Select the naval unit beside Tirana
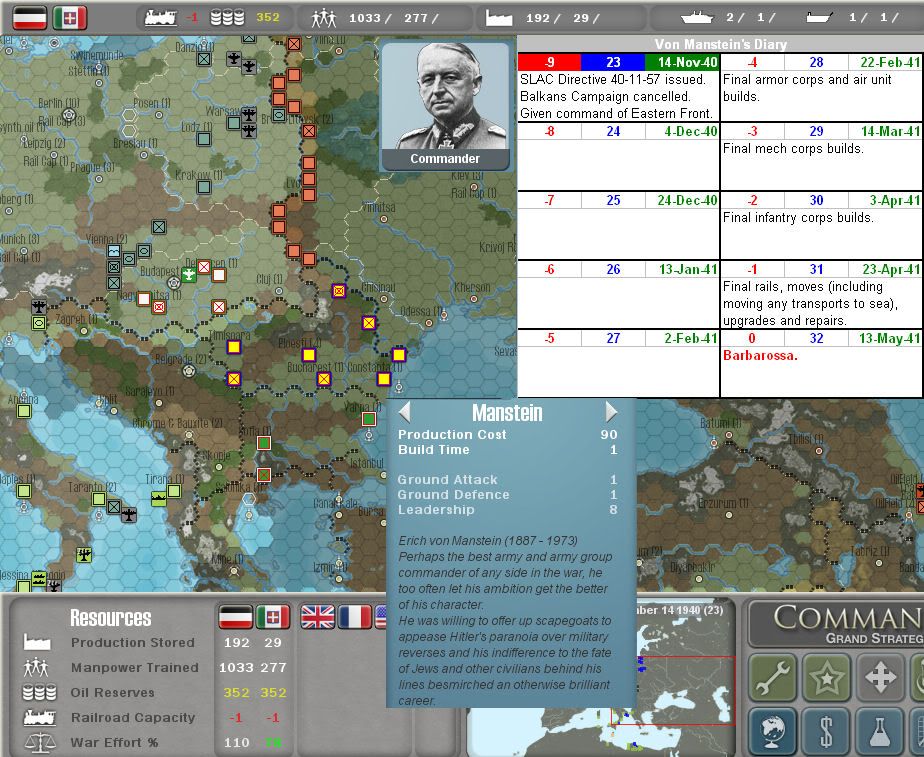924x757 pixels. (x=159, y=499)
